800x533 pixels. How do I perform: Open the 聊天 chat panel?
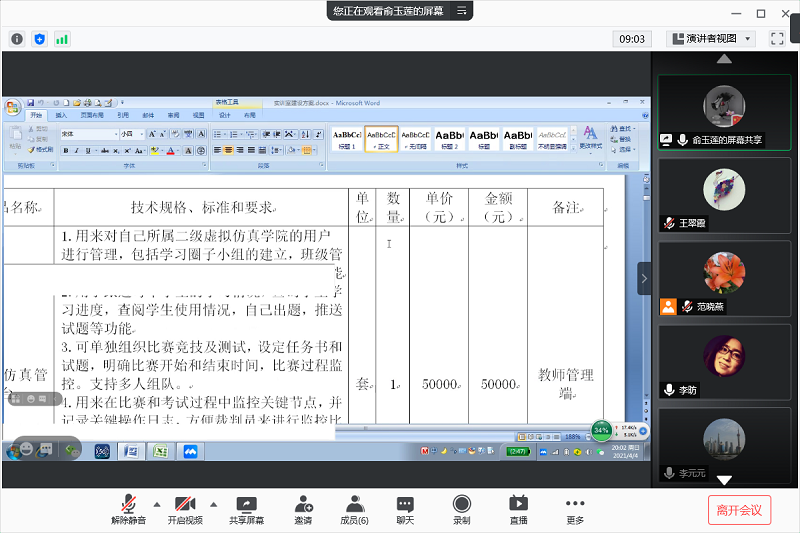(405, 510)
